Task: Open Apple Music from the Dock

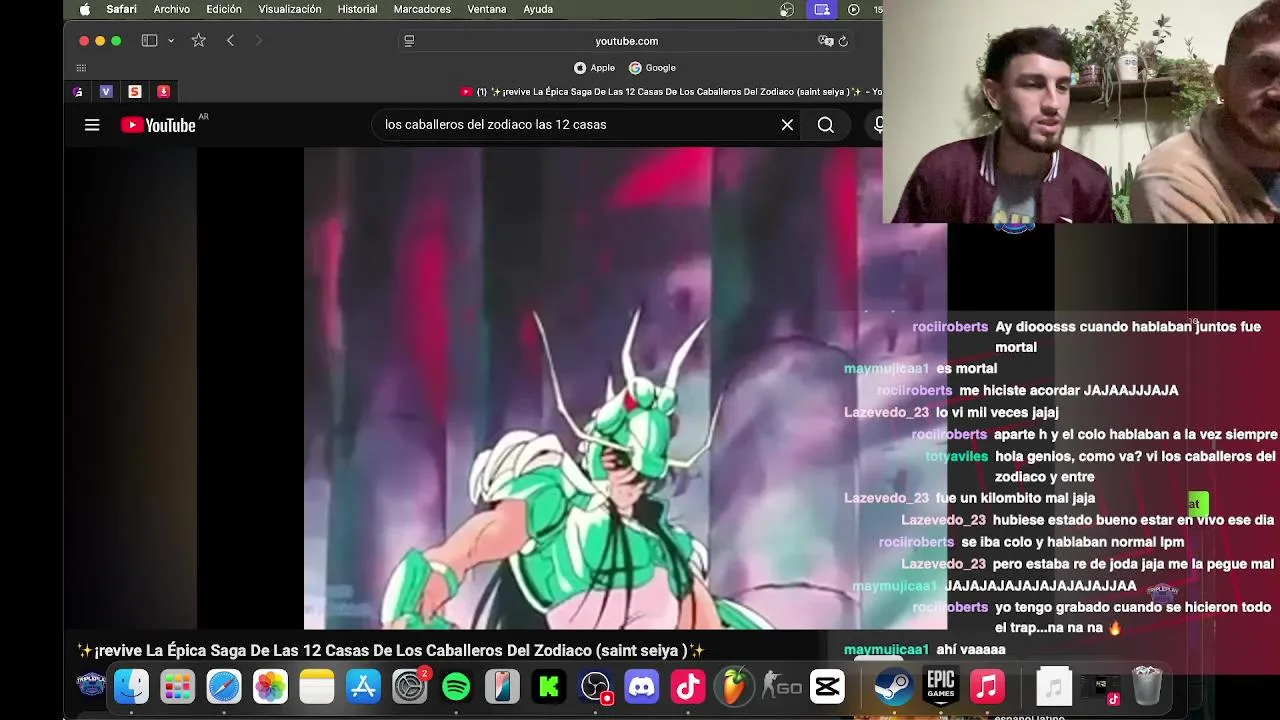Action: [x=986, y=686]
